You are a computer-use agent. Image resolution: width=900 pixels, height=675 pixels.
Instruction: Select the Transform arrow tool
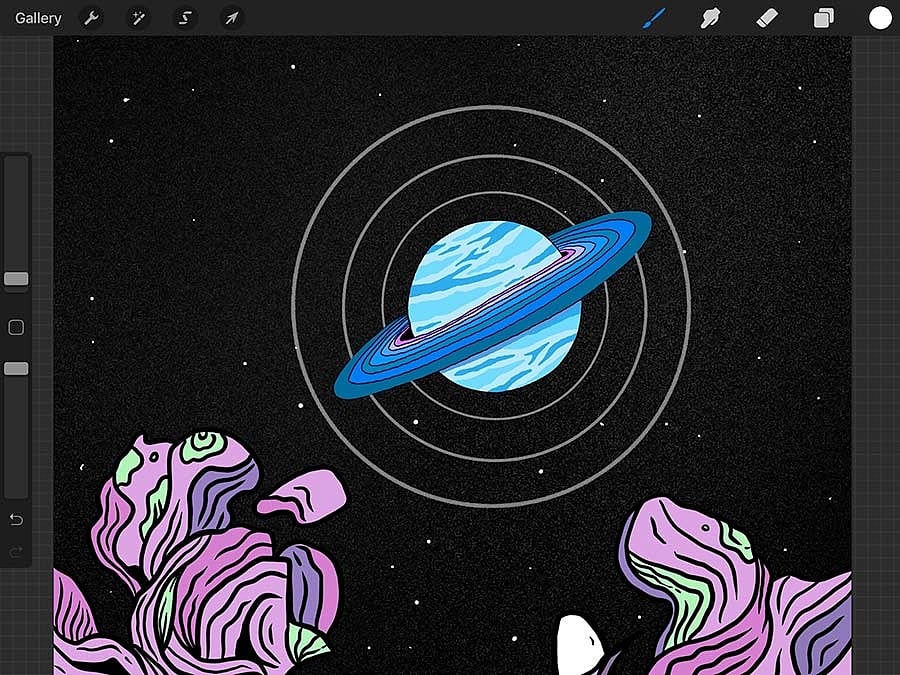231,17
